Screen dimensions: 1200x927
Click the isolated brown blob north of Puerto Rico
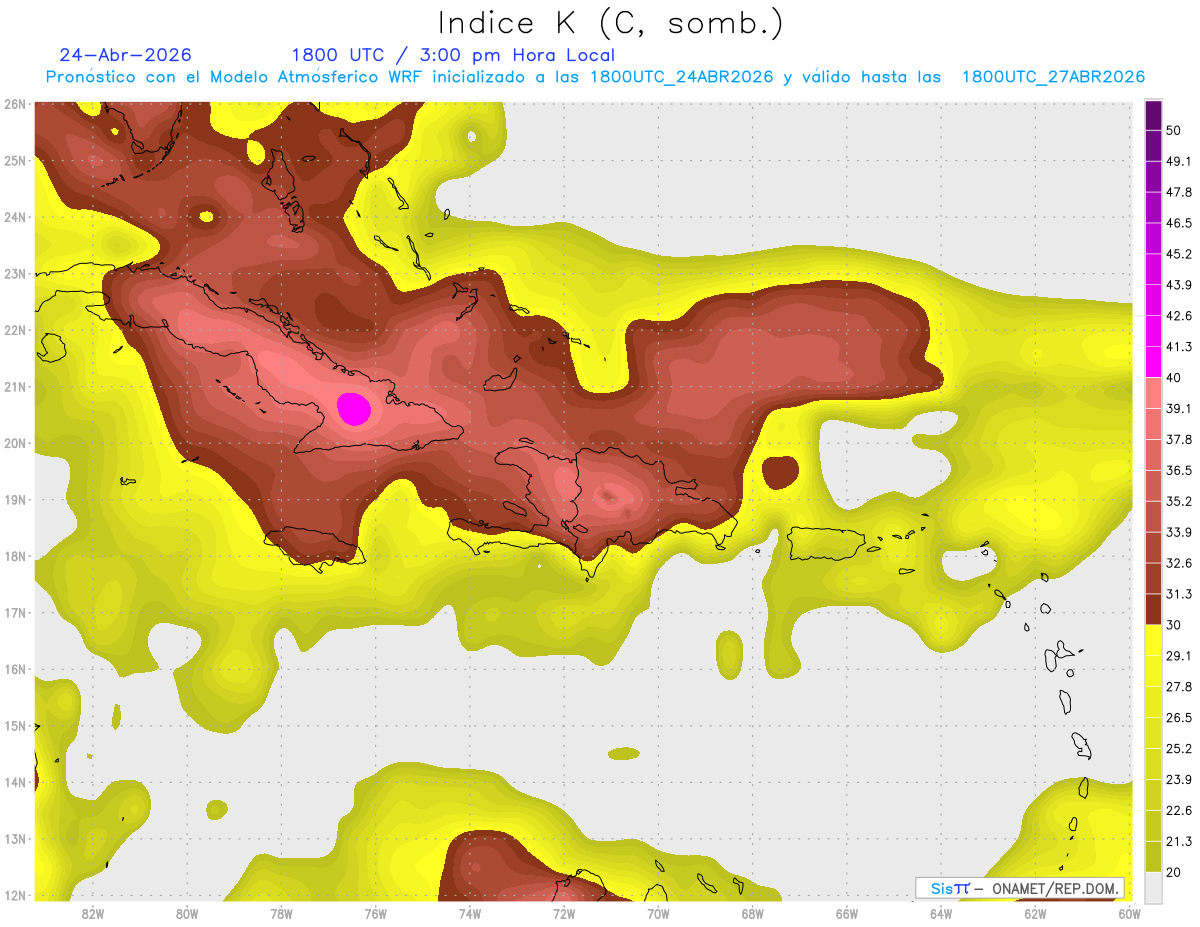coord(780,471)
